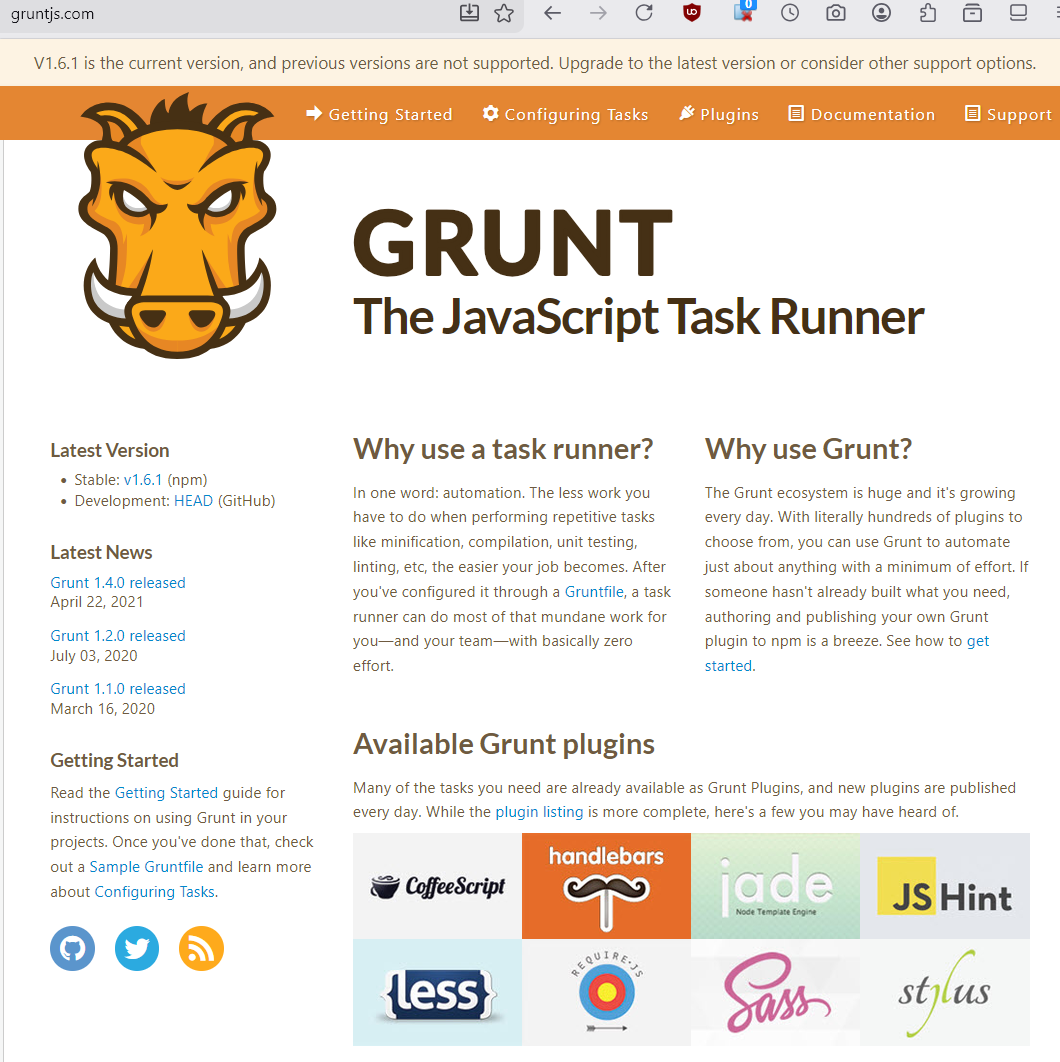Viewport: 1060px width, 1062px height.
Task: Click the 'March 16, 2020' date text
Action: (103, 708)
